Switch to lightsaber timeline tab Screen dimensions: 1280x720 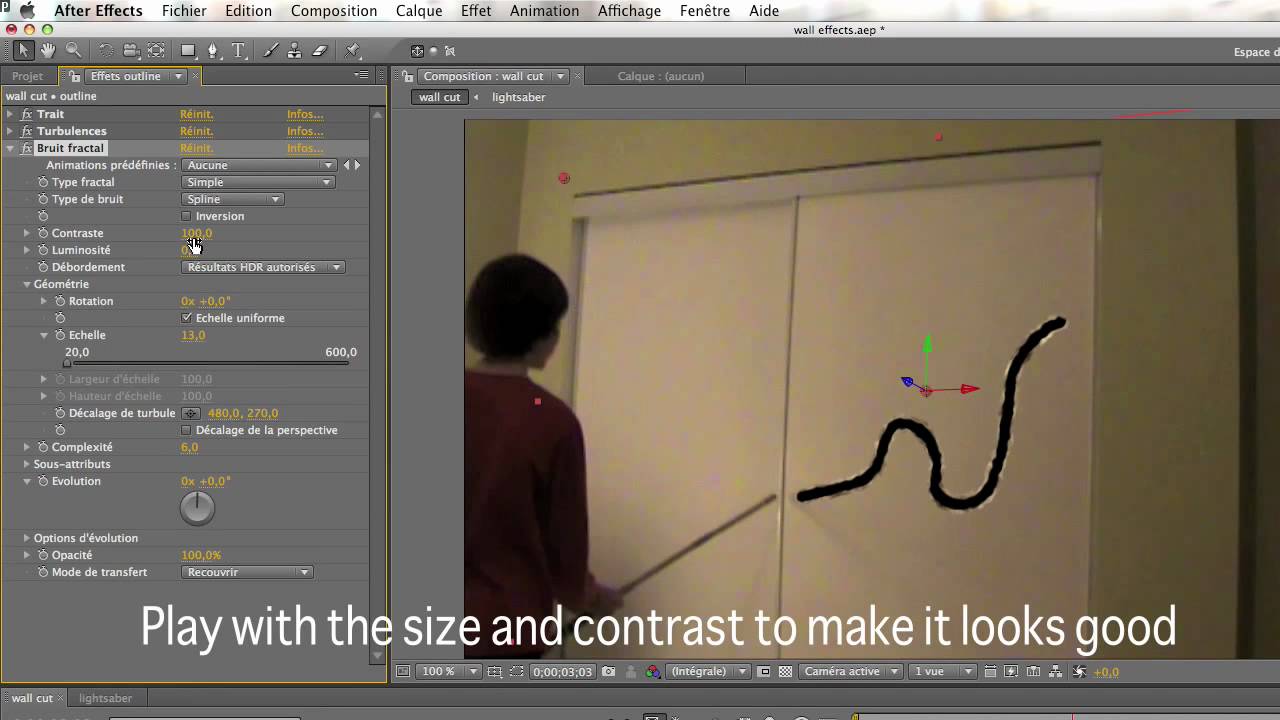(x=105, y=698)
